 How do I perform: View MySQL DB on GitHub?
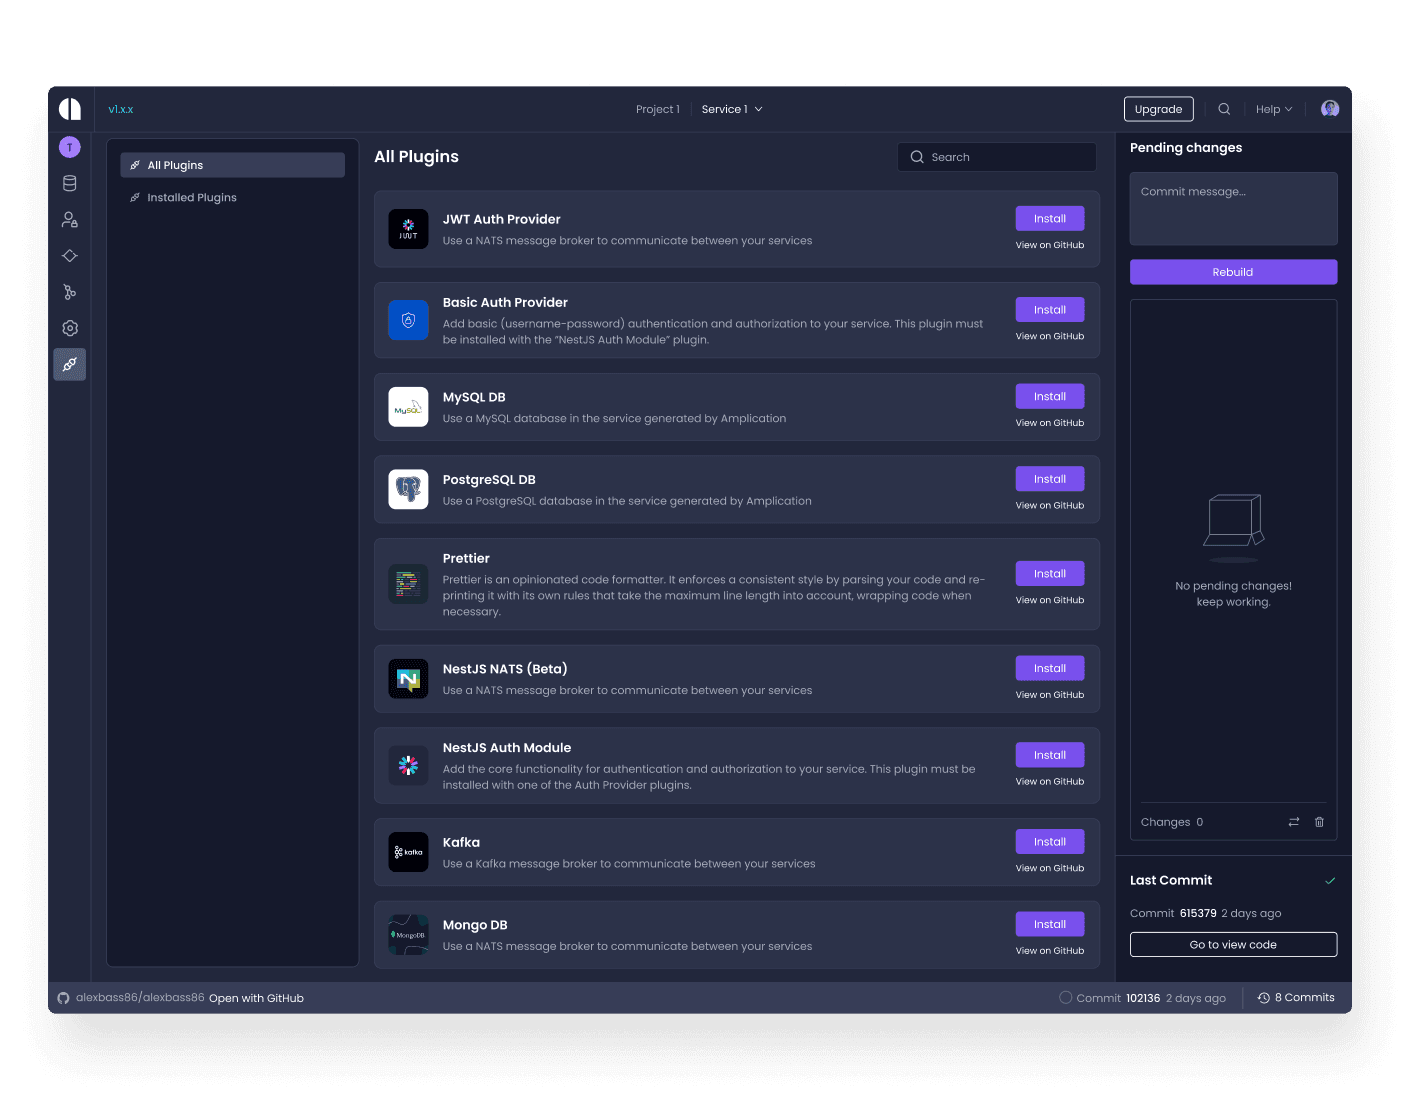click(x=1050, y=423)
